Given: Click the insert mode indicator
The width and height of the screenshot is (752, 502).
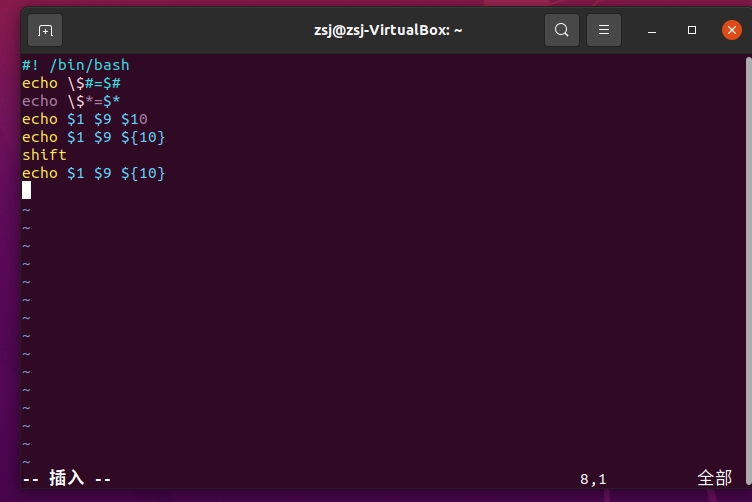Looking at the screenshot, I should pos(67,479).
